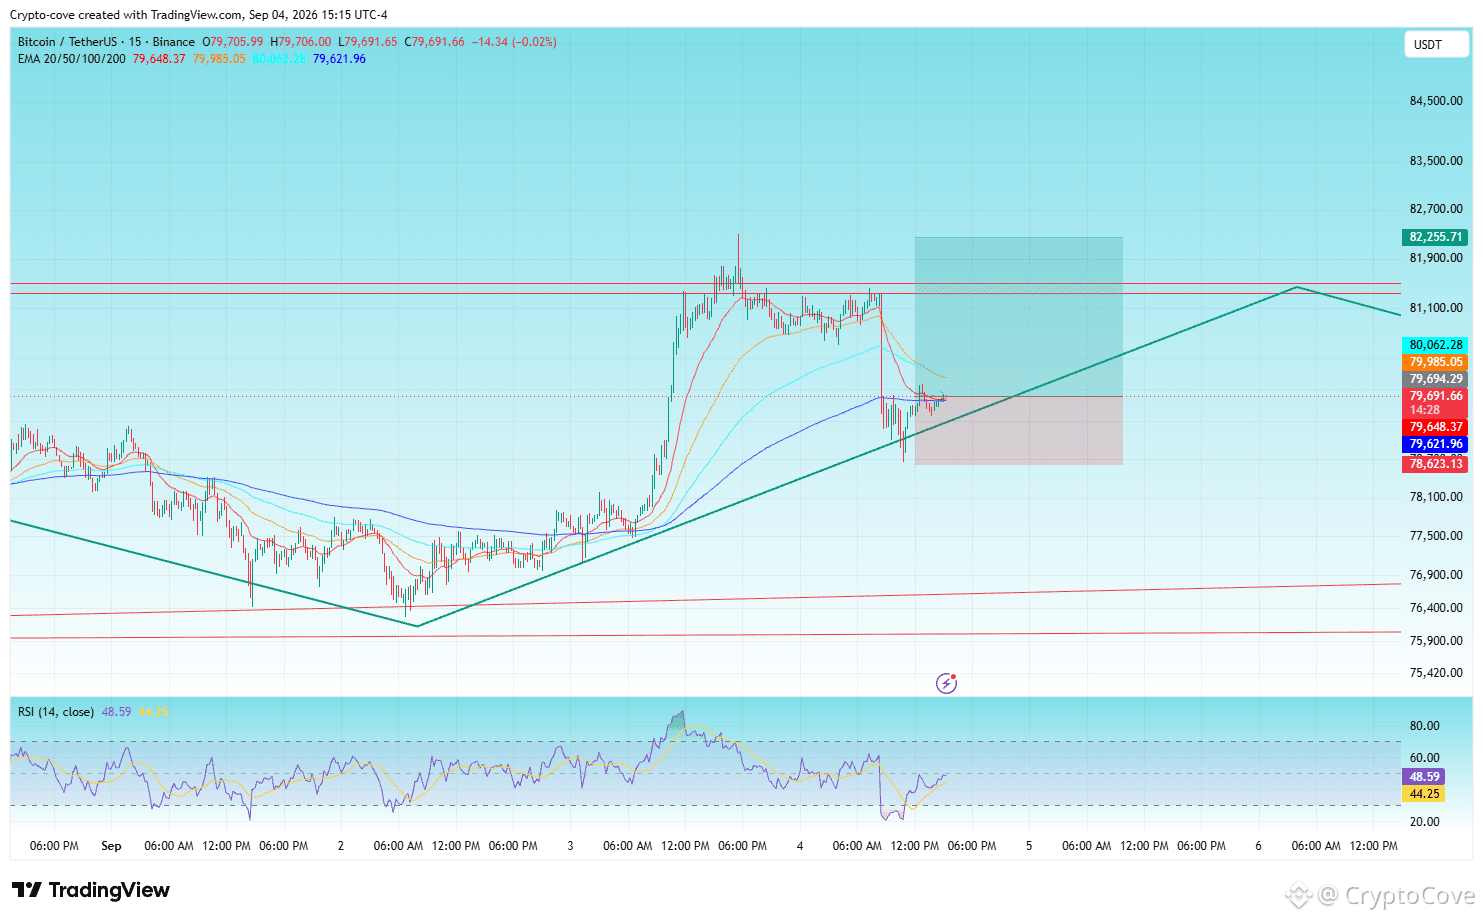Viewport: 1483px width, 920px height.
Task: Select the green long position target zone
Action: [x=1018, y=317]
